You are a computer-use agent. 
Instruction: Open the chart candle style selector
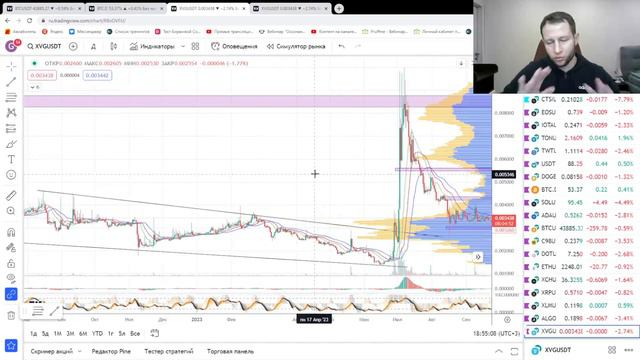[x=114, y=47]
